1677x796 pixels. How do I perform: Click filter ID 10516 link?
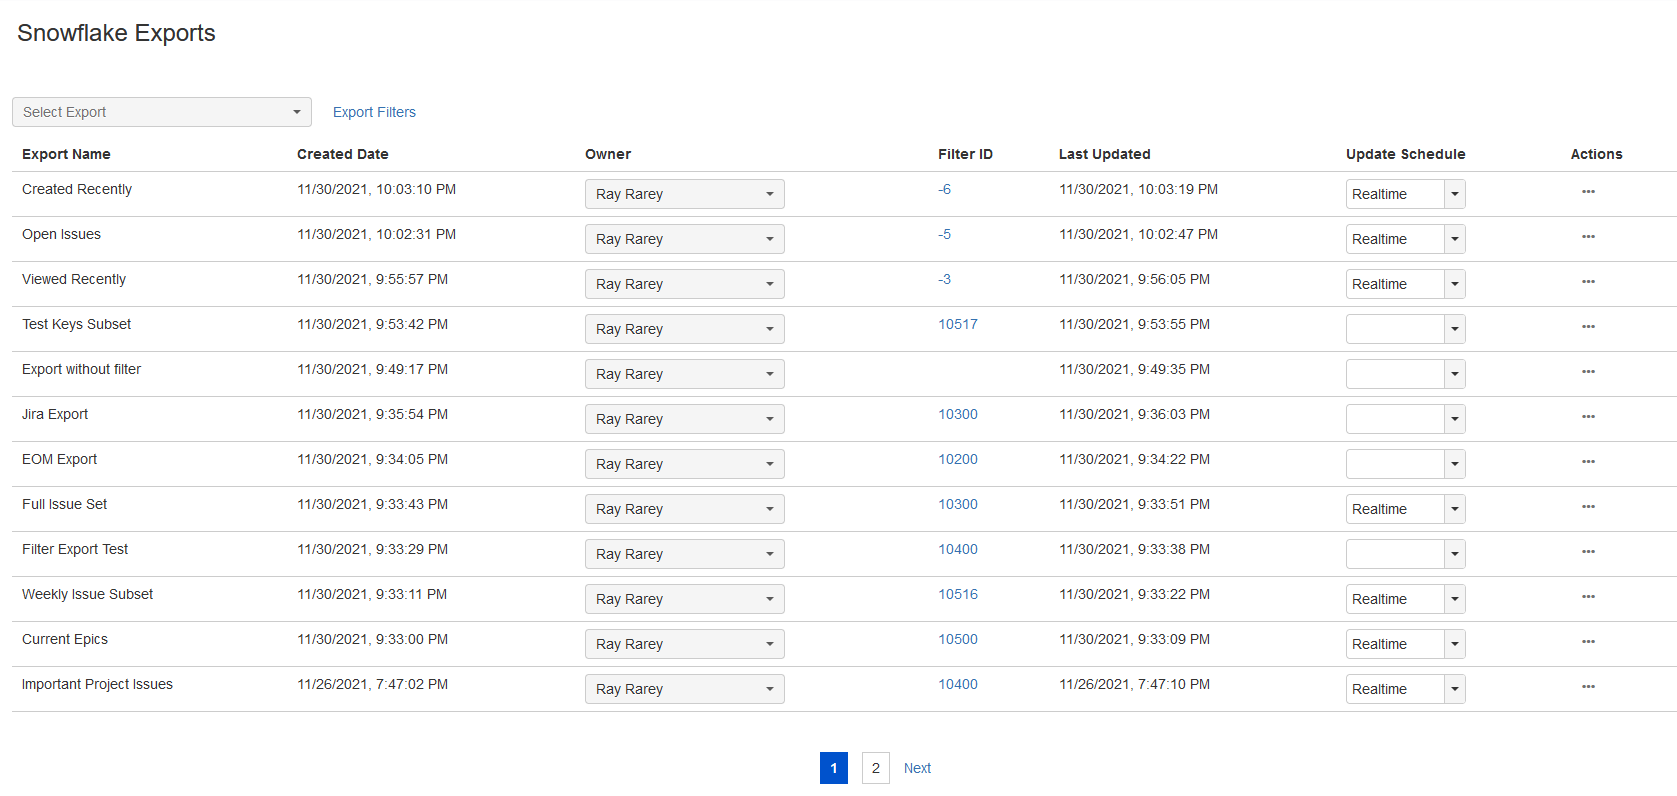point(957,594)
